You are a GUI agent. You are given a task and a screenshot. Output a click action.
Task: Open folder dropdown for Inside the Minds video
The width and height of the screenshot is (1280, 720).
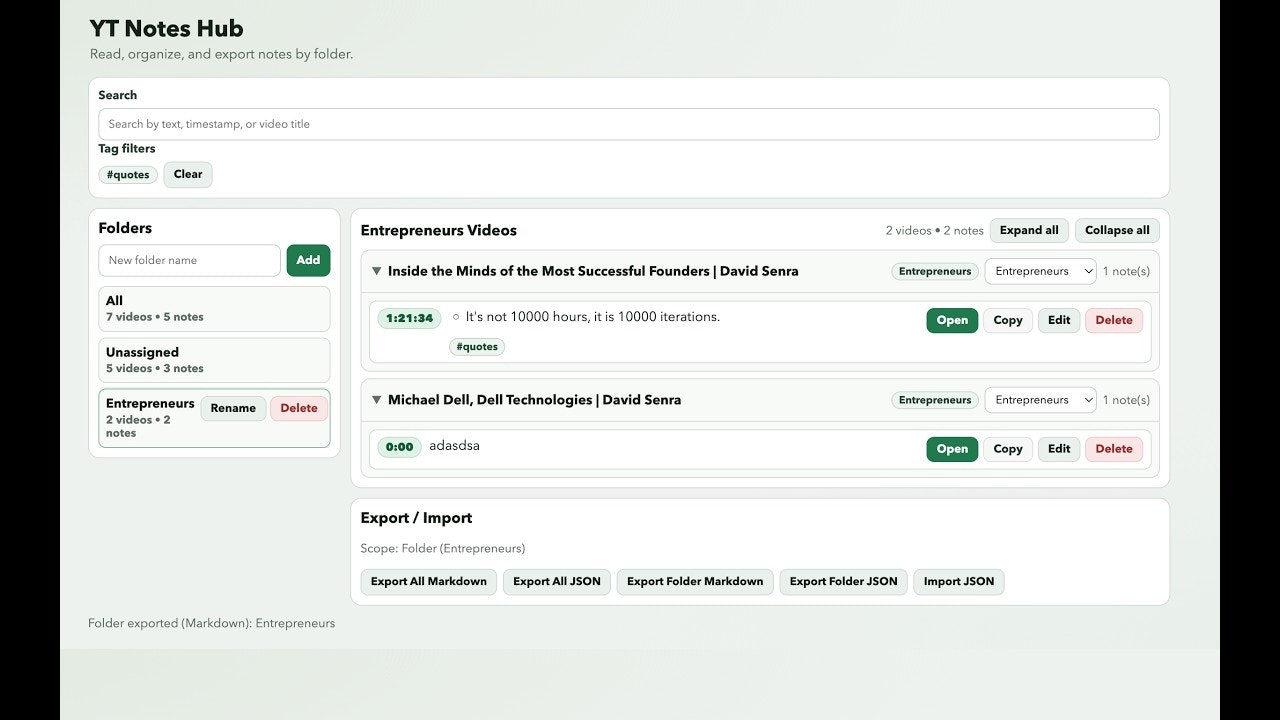tap(1040, 271)
